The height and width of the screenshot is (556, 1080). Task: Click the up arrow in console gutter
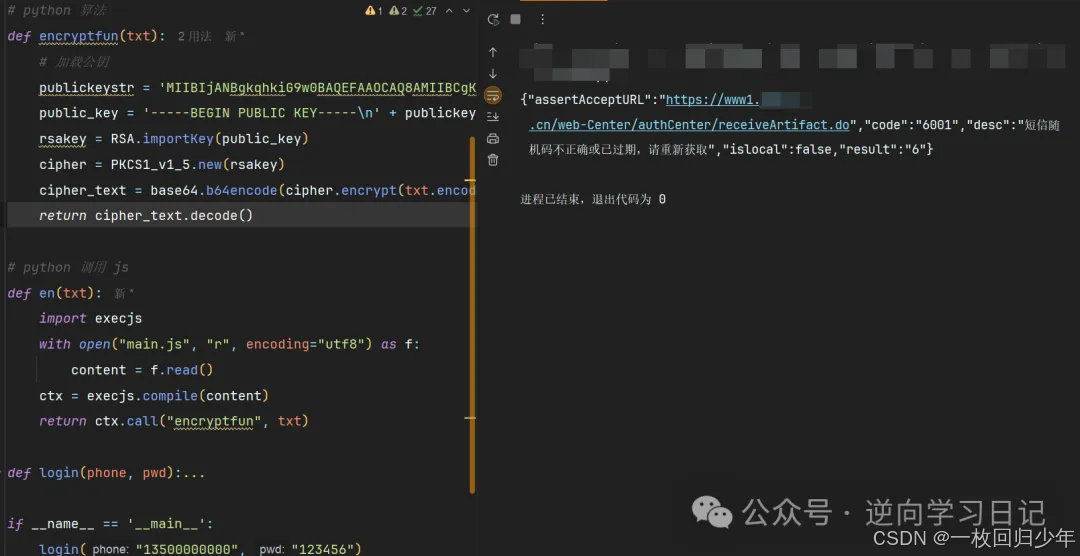pyautogui.click(x=492, y=52)
